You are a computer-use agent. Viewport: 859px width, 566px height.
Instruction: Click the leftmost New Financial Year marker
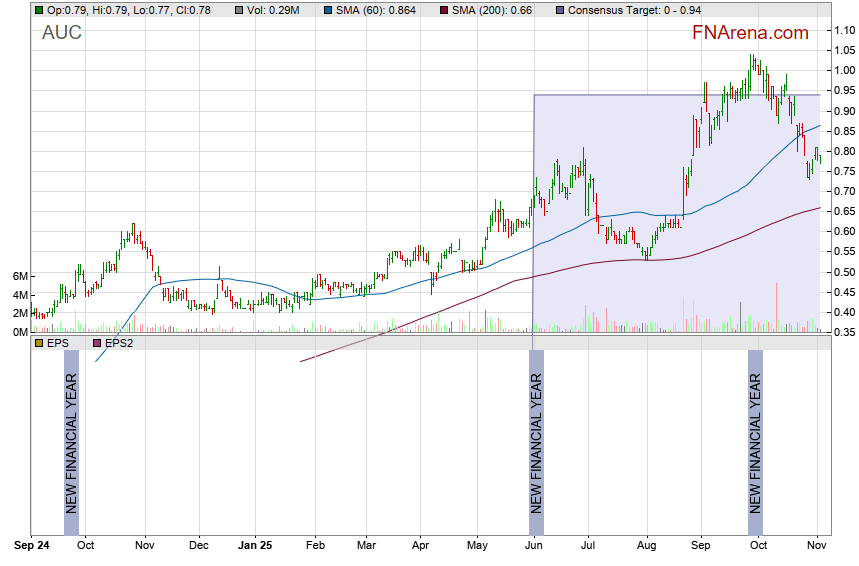pyautogui.click(x=71, y=442)
